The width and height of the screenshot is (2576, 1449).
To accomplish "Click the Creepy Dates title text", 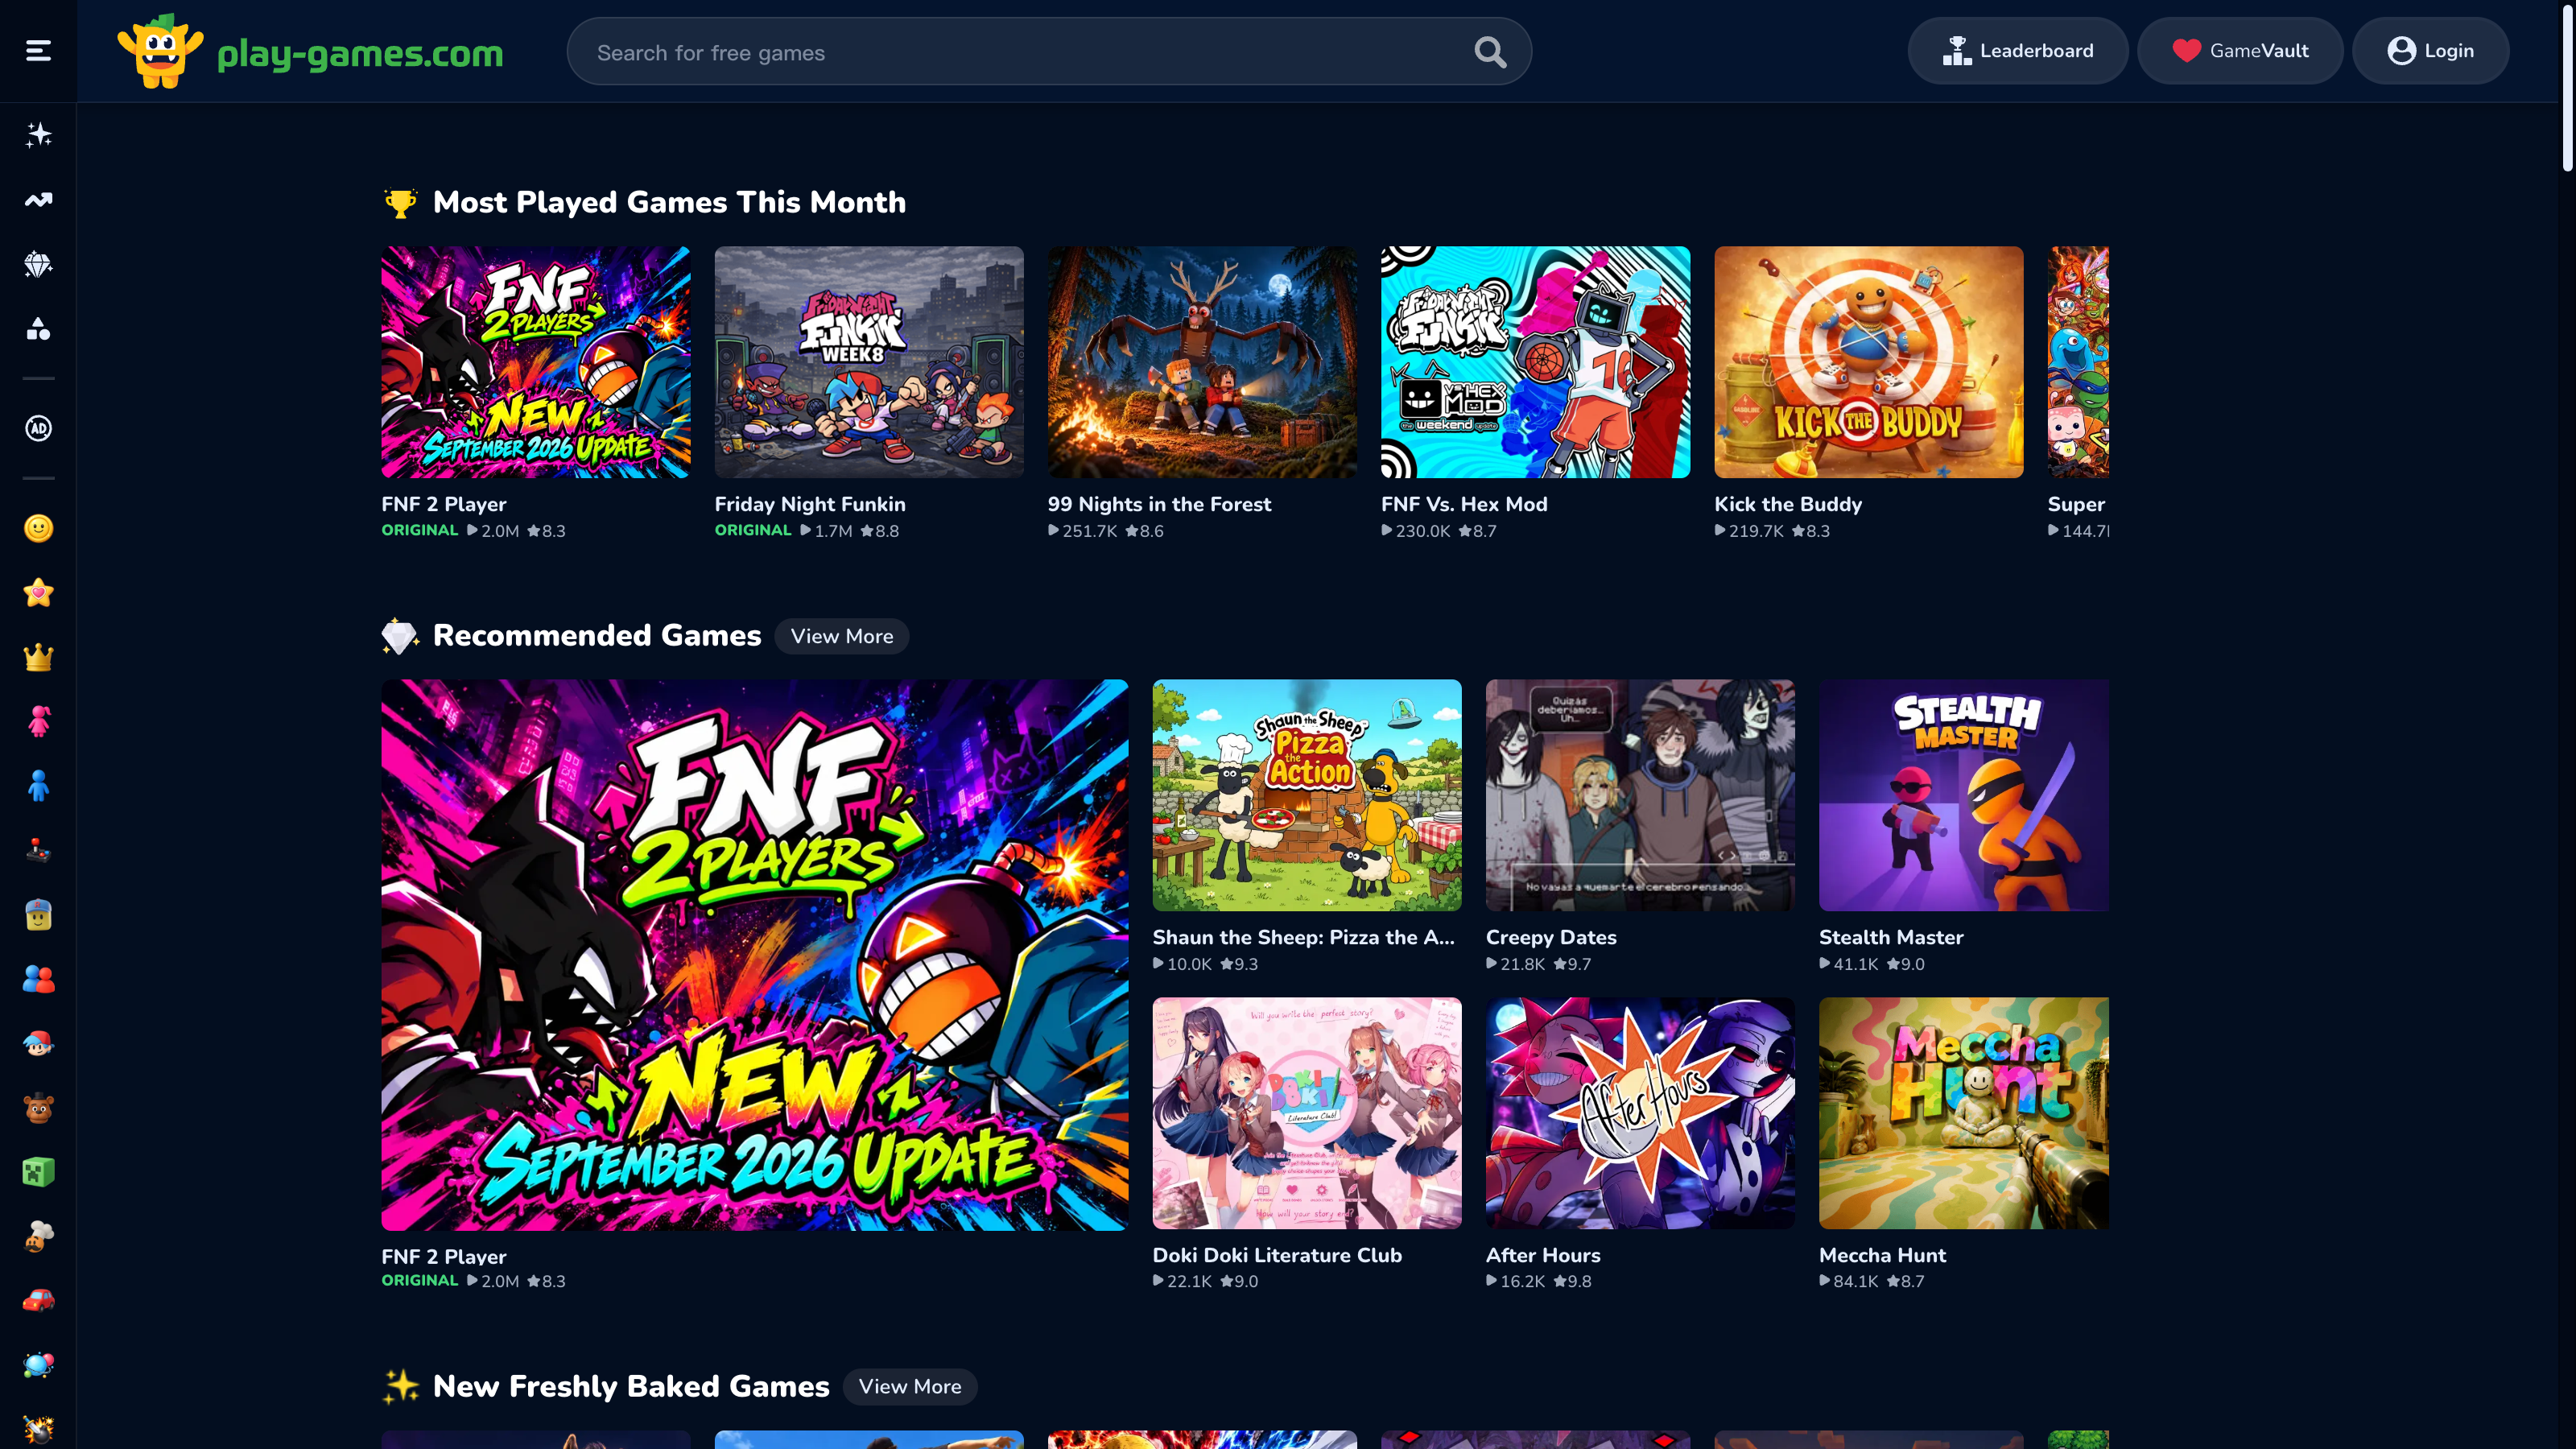I will (1551, 937).
